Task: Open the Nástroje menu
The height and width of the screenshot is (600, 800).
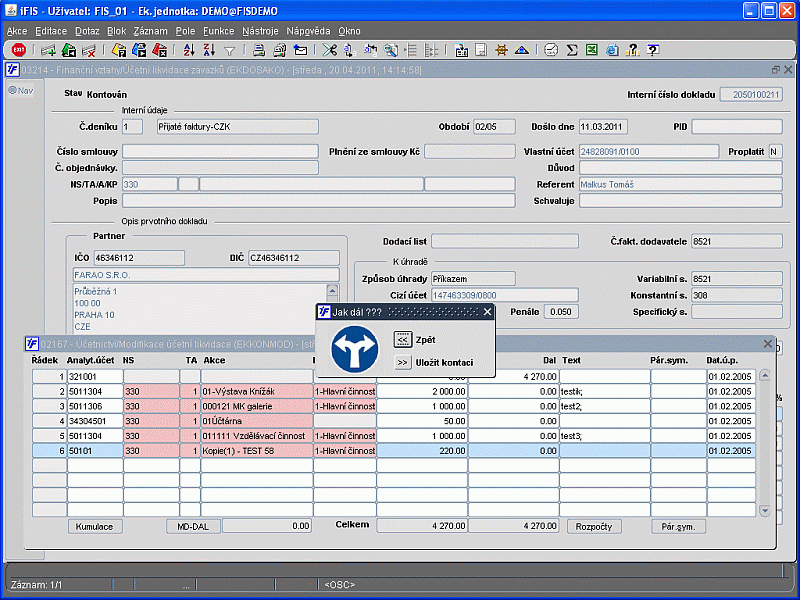Action: 260,31
